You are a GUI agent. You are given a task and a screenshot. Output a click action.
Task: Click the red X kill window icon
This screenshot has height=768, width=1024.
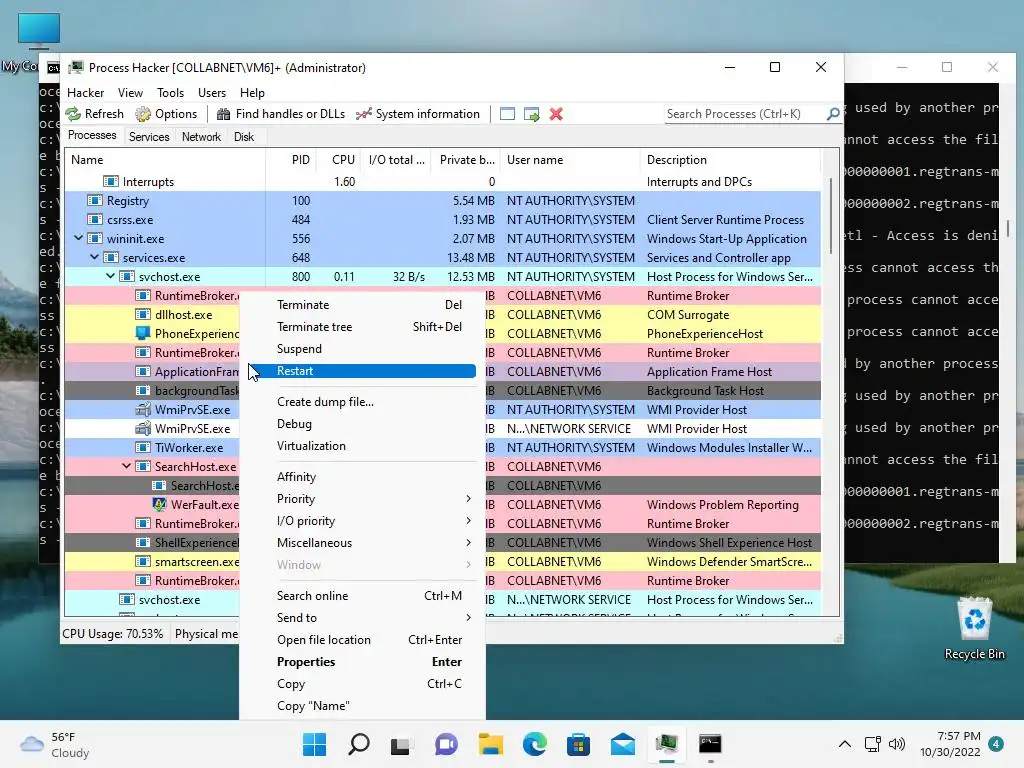click(x=556, y=114)
